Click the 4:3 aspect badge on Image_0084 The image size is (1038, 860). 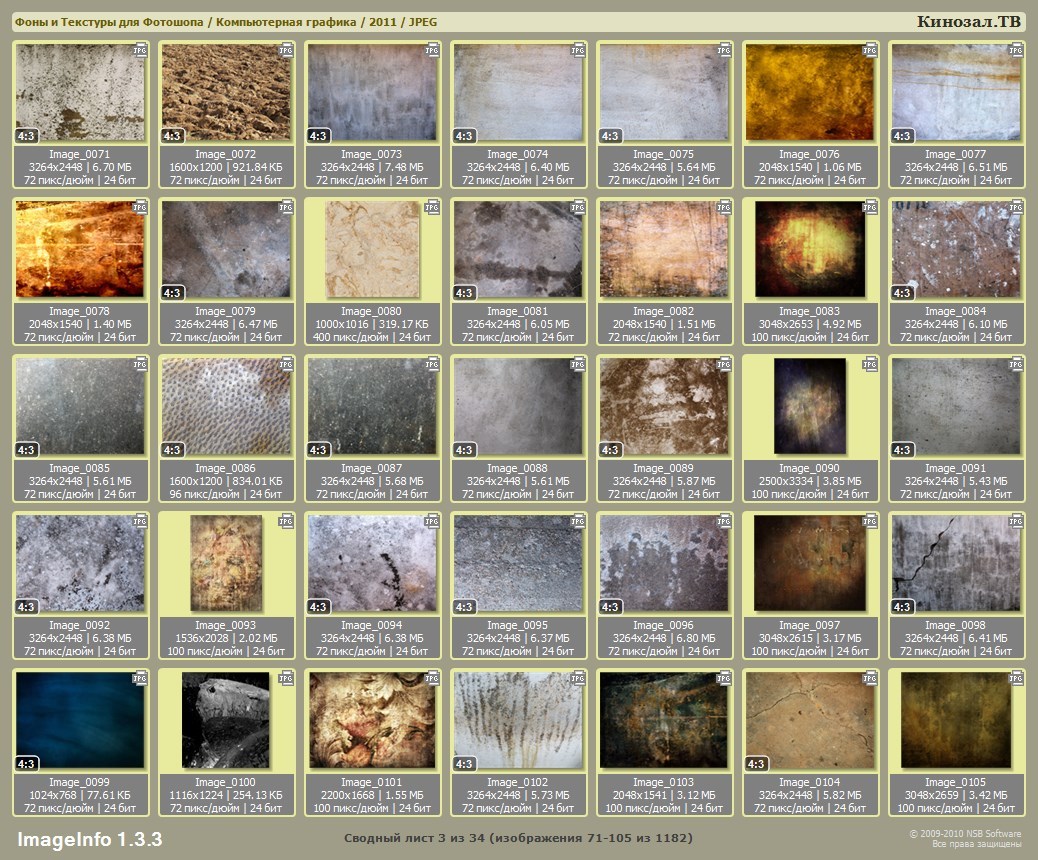903,293
